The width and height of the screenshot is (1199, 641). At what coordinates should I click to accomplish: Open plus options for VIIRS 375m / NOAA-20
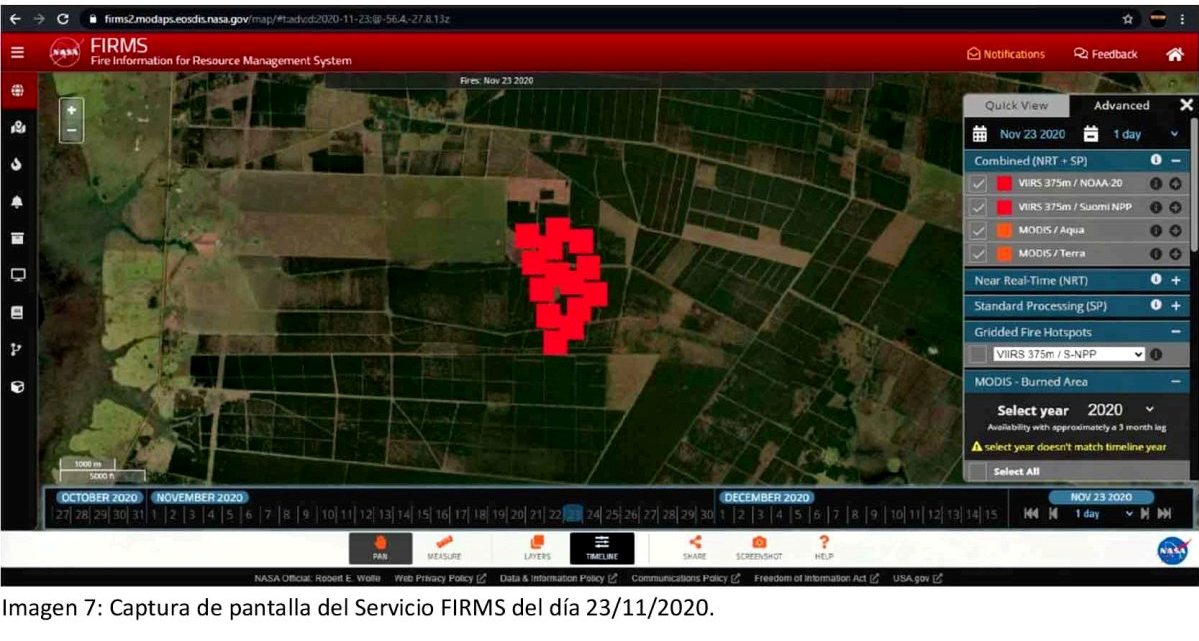pyautogui.click(x=1175, y=184)
